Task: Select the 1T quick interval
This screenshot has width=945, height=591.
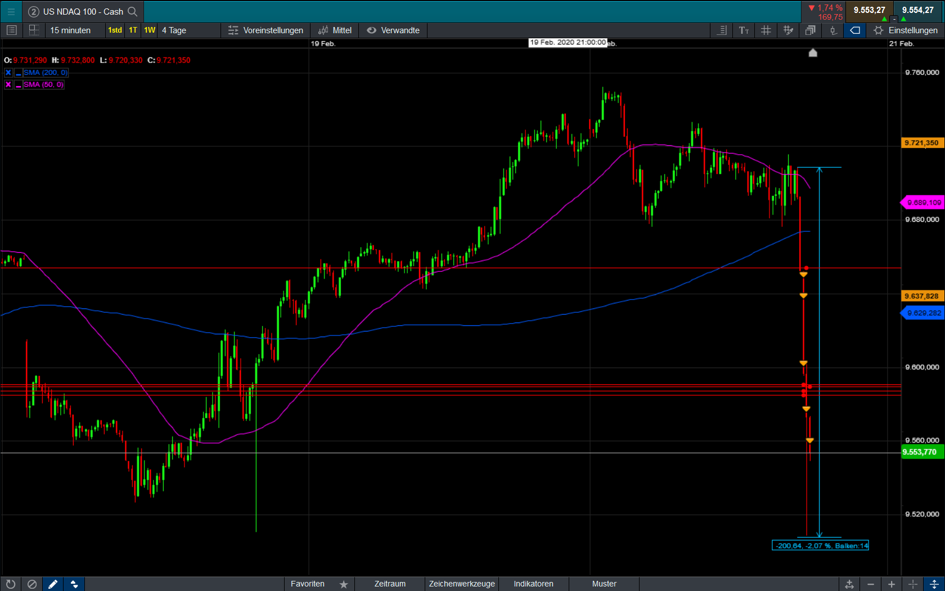Action: pyautogui.click(x=133, y=30)
